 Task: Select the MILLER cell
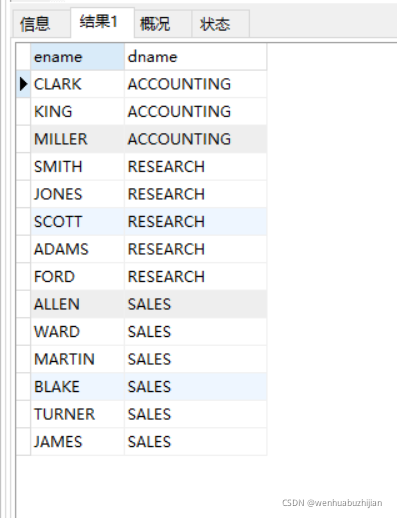77,139
